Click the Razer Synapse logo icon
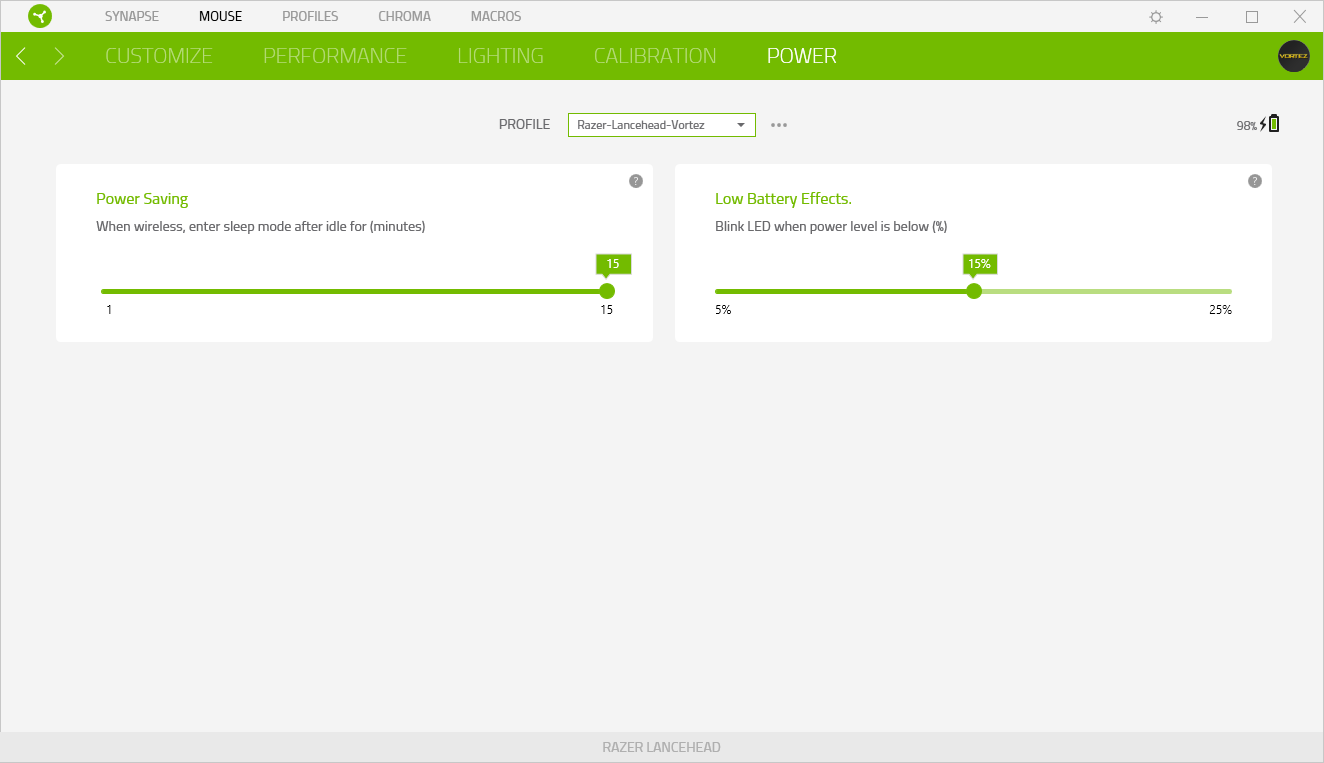1324x763 pixels. pos(40,16)
